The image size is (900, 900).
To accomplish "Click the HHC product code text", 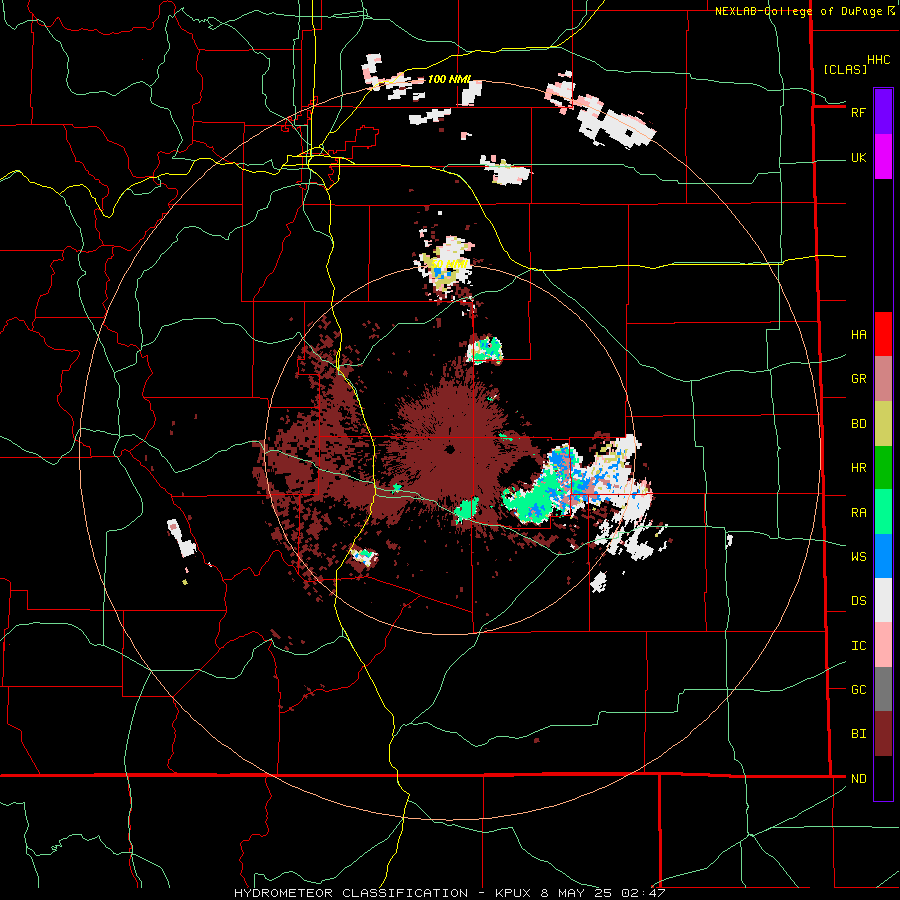I will pyautogui.click(x=878, y=60).
